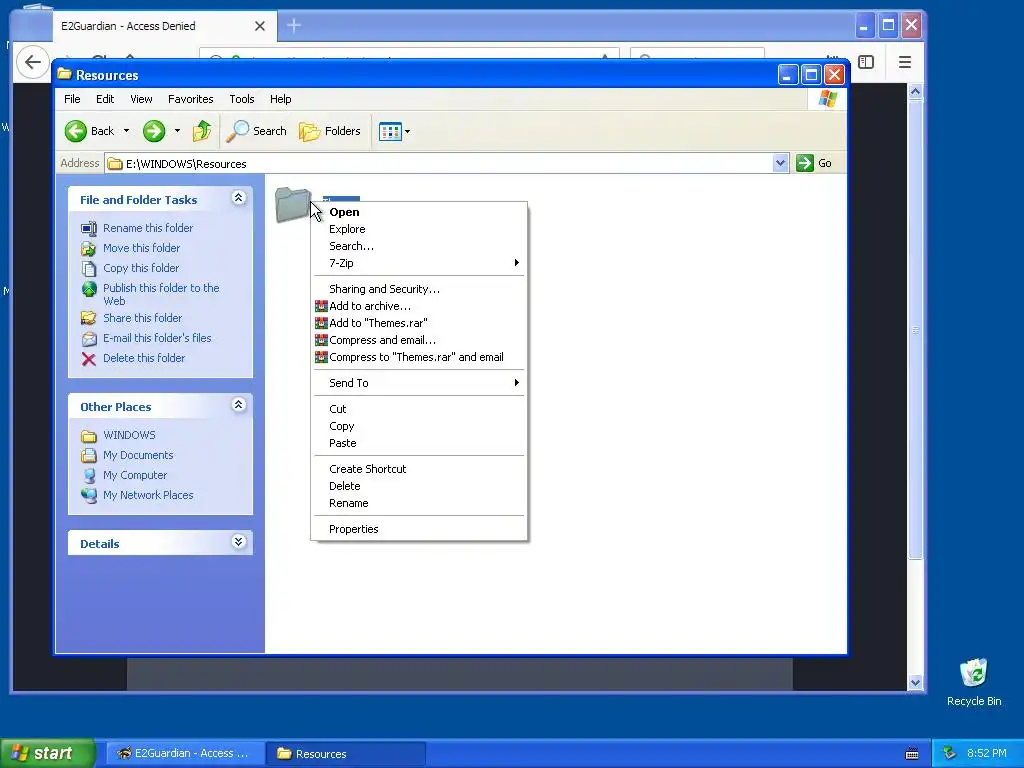The width and height of the screenshot is (1024, 768).
Task: Open the Windows Start button
Action: point(48,753)
